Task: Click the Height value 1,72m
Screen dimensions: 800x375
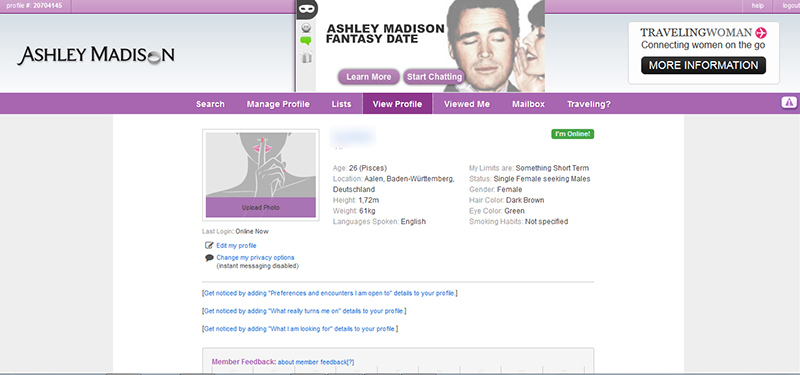Action: tap(369, 200)
